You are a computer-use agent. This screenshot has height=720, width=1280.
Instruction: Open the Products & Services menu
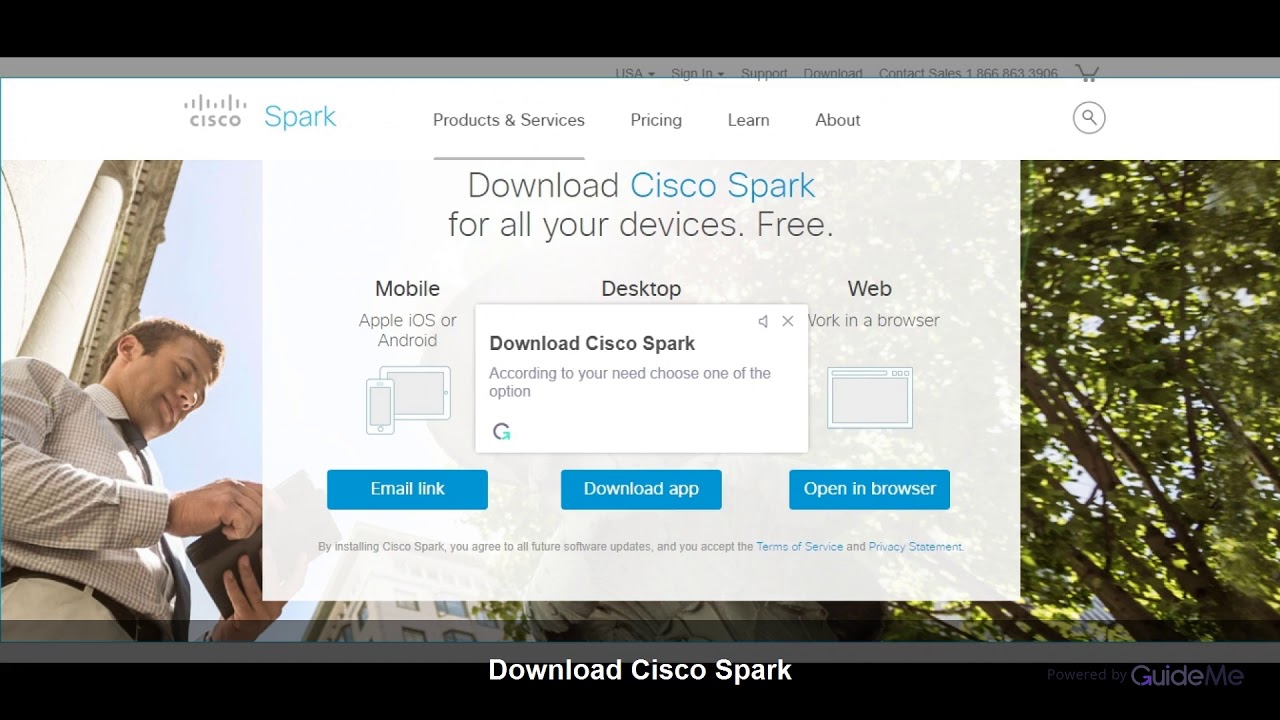[509, 120]
